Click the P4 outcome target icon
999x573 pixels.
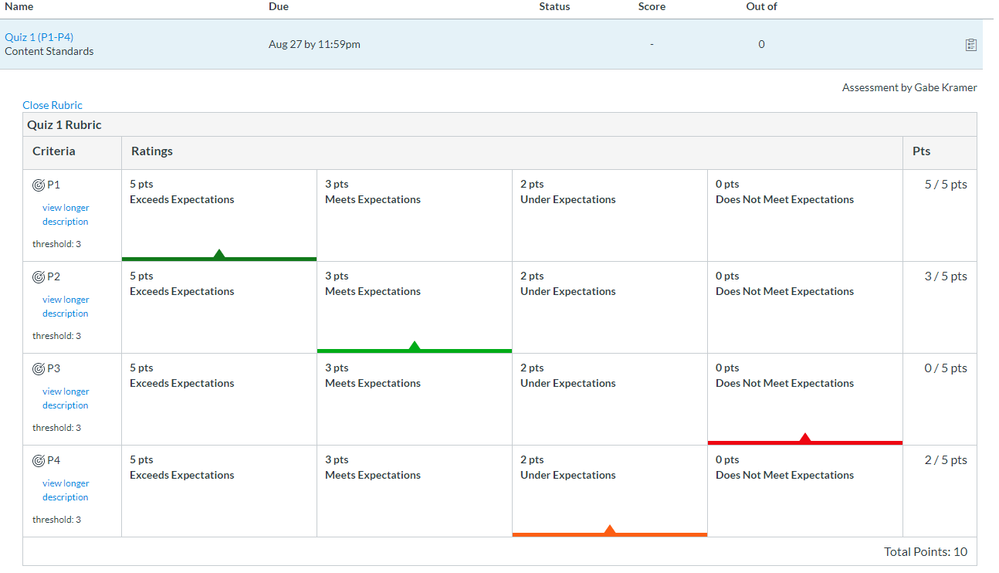[x=39, y=461]
